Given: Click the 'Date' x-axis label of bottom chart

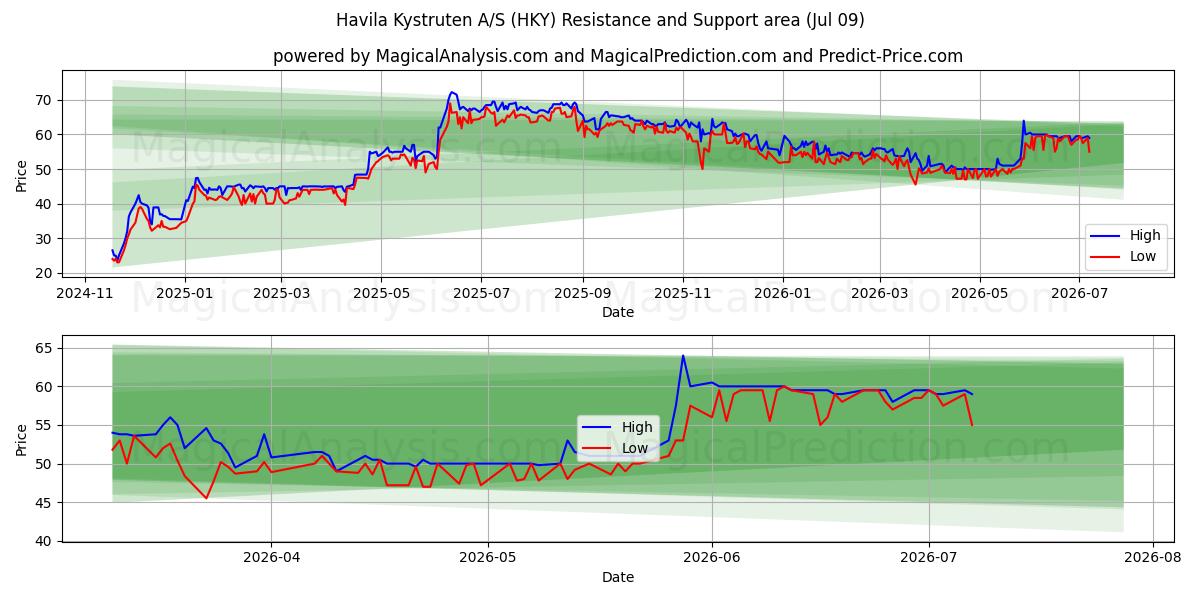Looking at the screenshot, I should 617,577.
